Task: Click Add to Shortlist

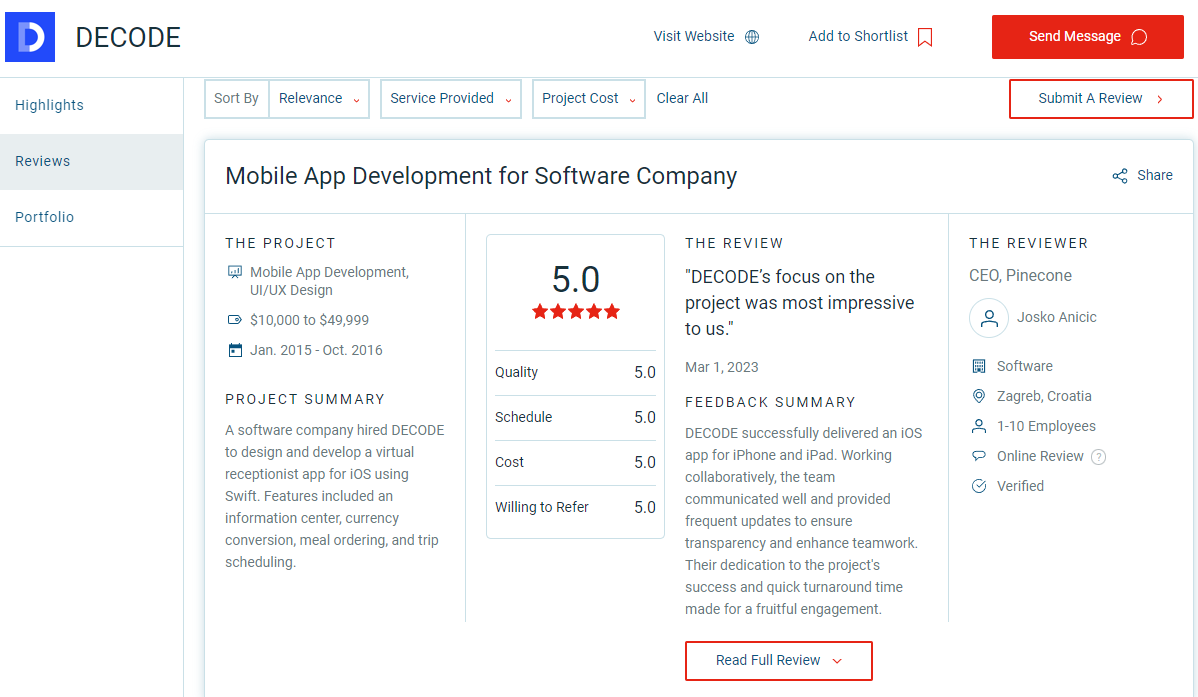Action: click(x=870, y=37)
